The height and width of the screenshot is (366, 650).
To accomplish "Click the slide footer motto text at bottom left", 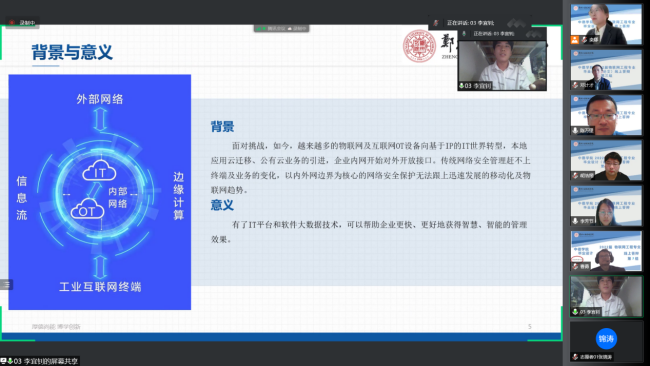I will point(56,327).
